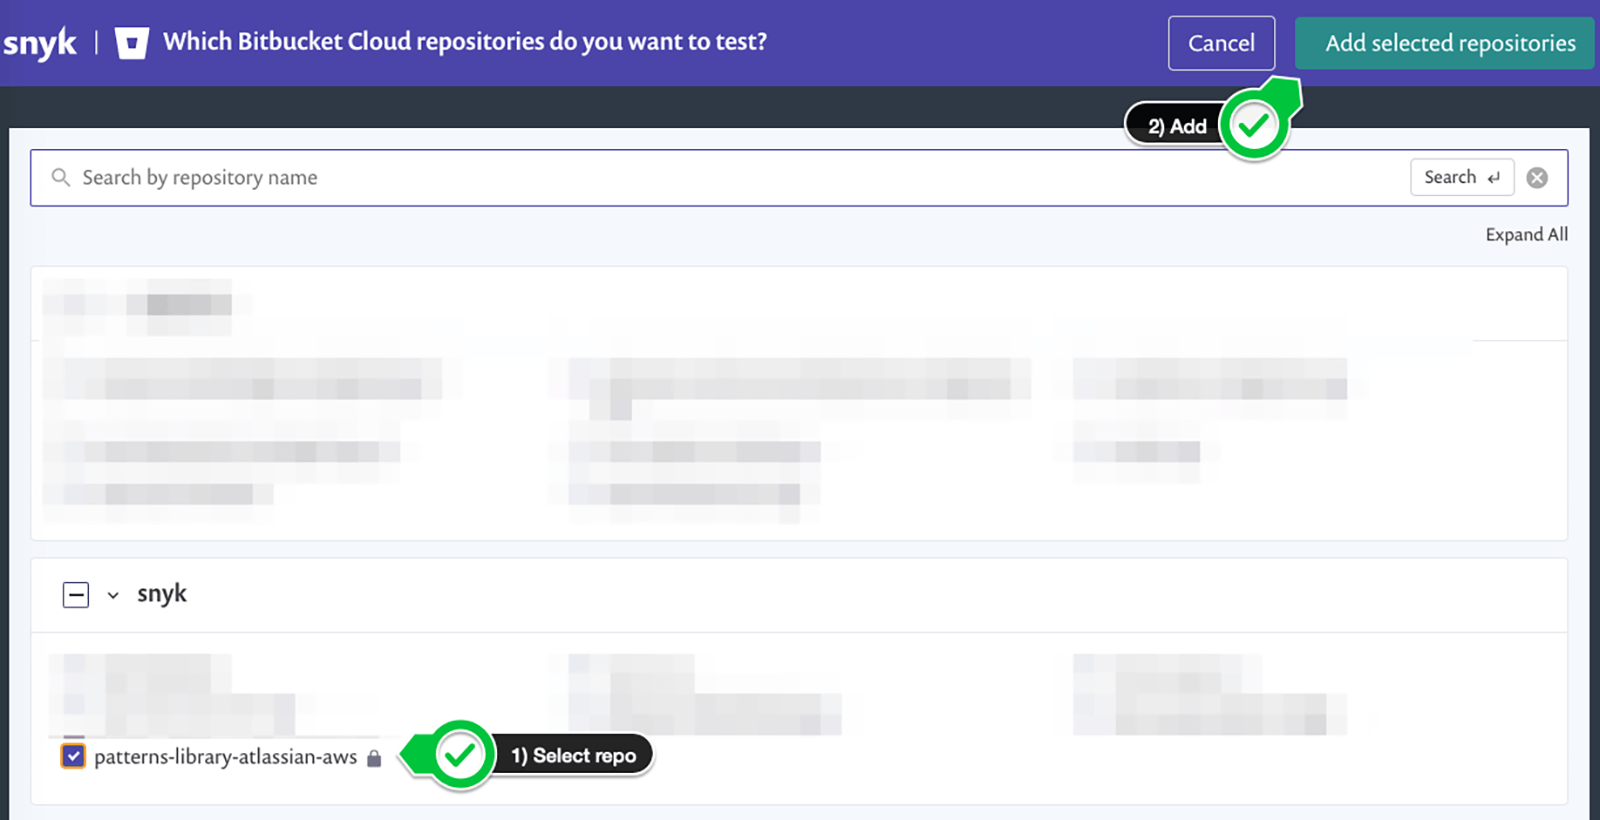
Task: Click the patterns-library-atlassian-aws repository name
Action: click(225, 757)
